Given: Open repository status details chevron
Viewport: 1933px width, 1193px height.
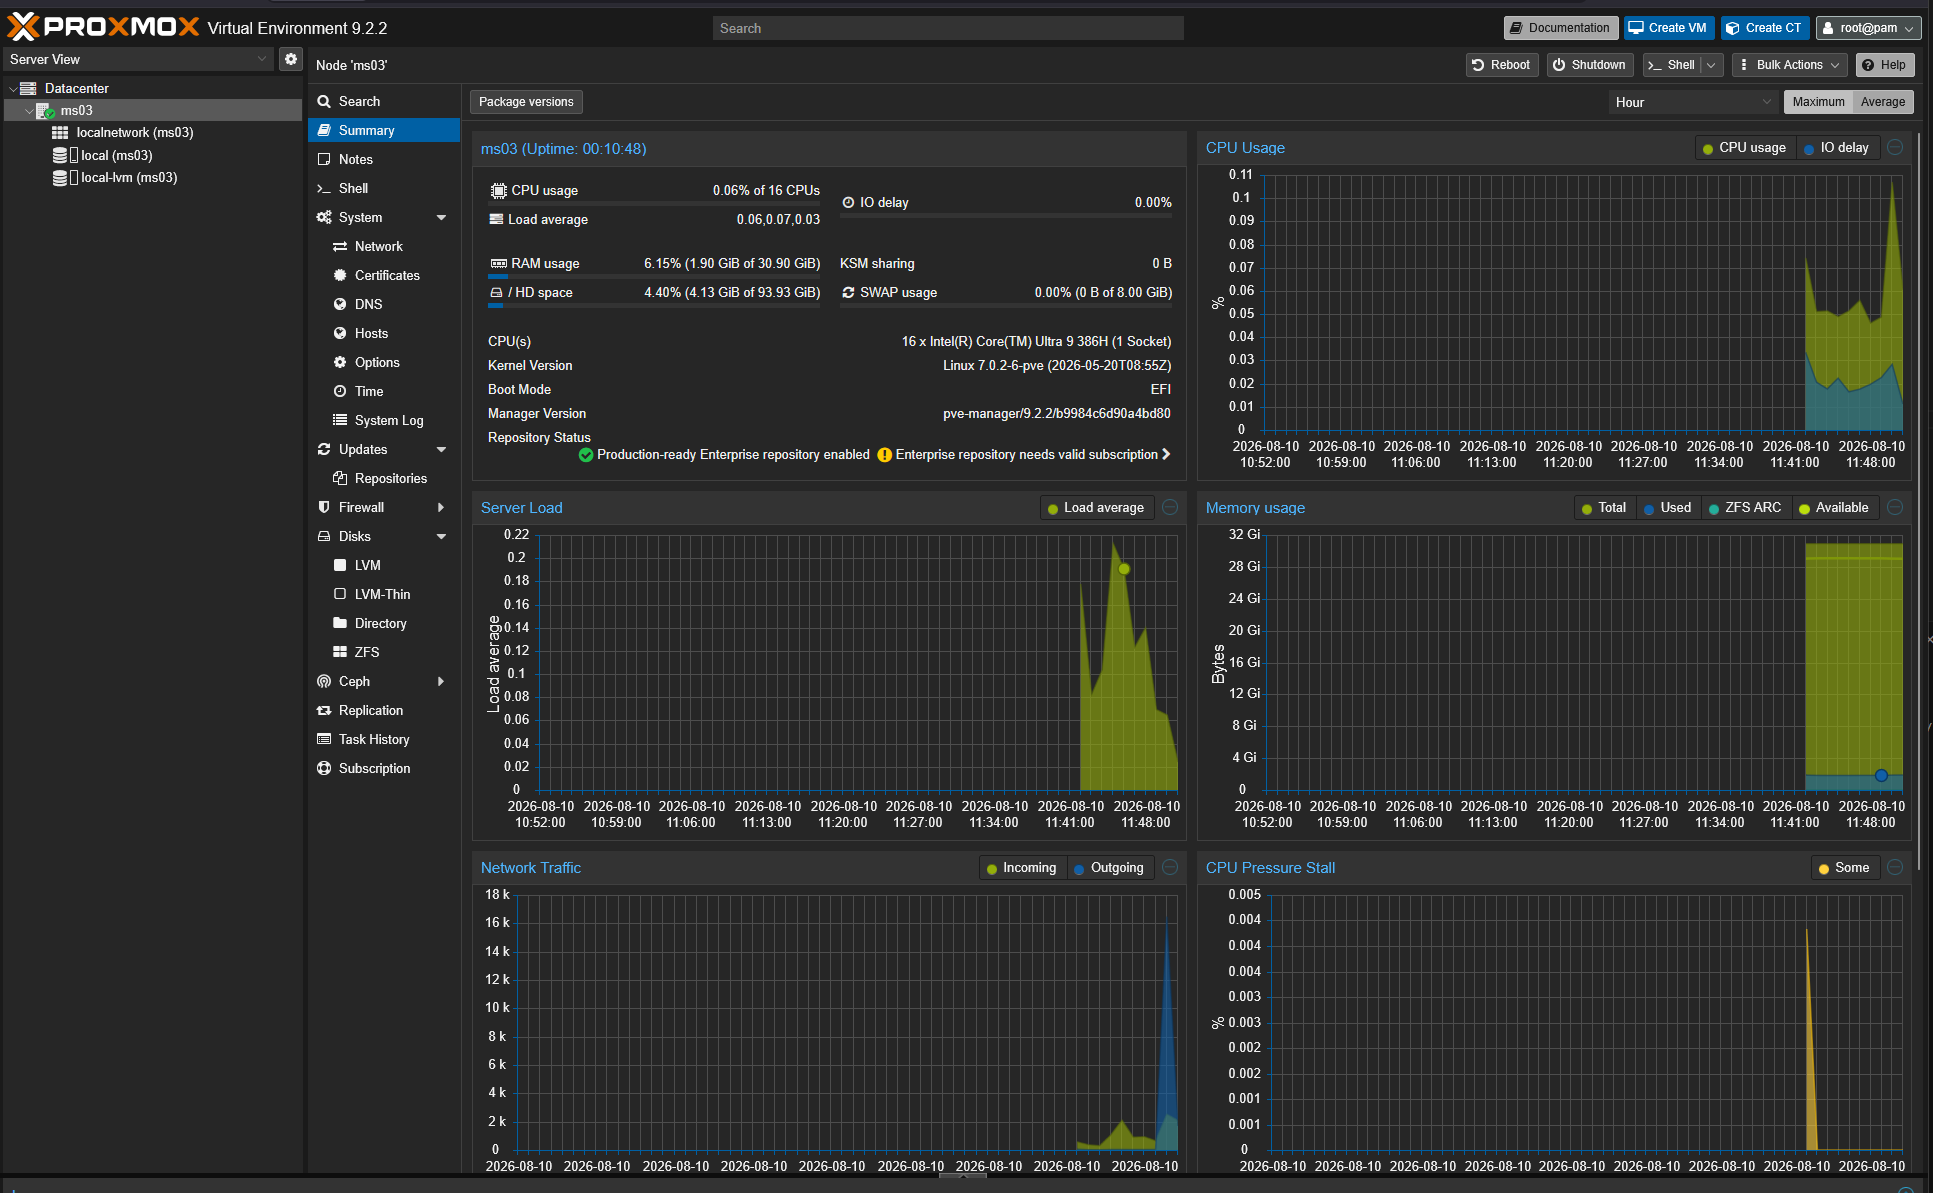Looking at the screenshot, I should click(1165, 454).
